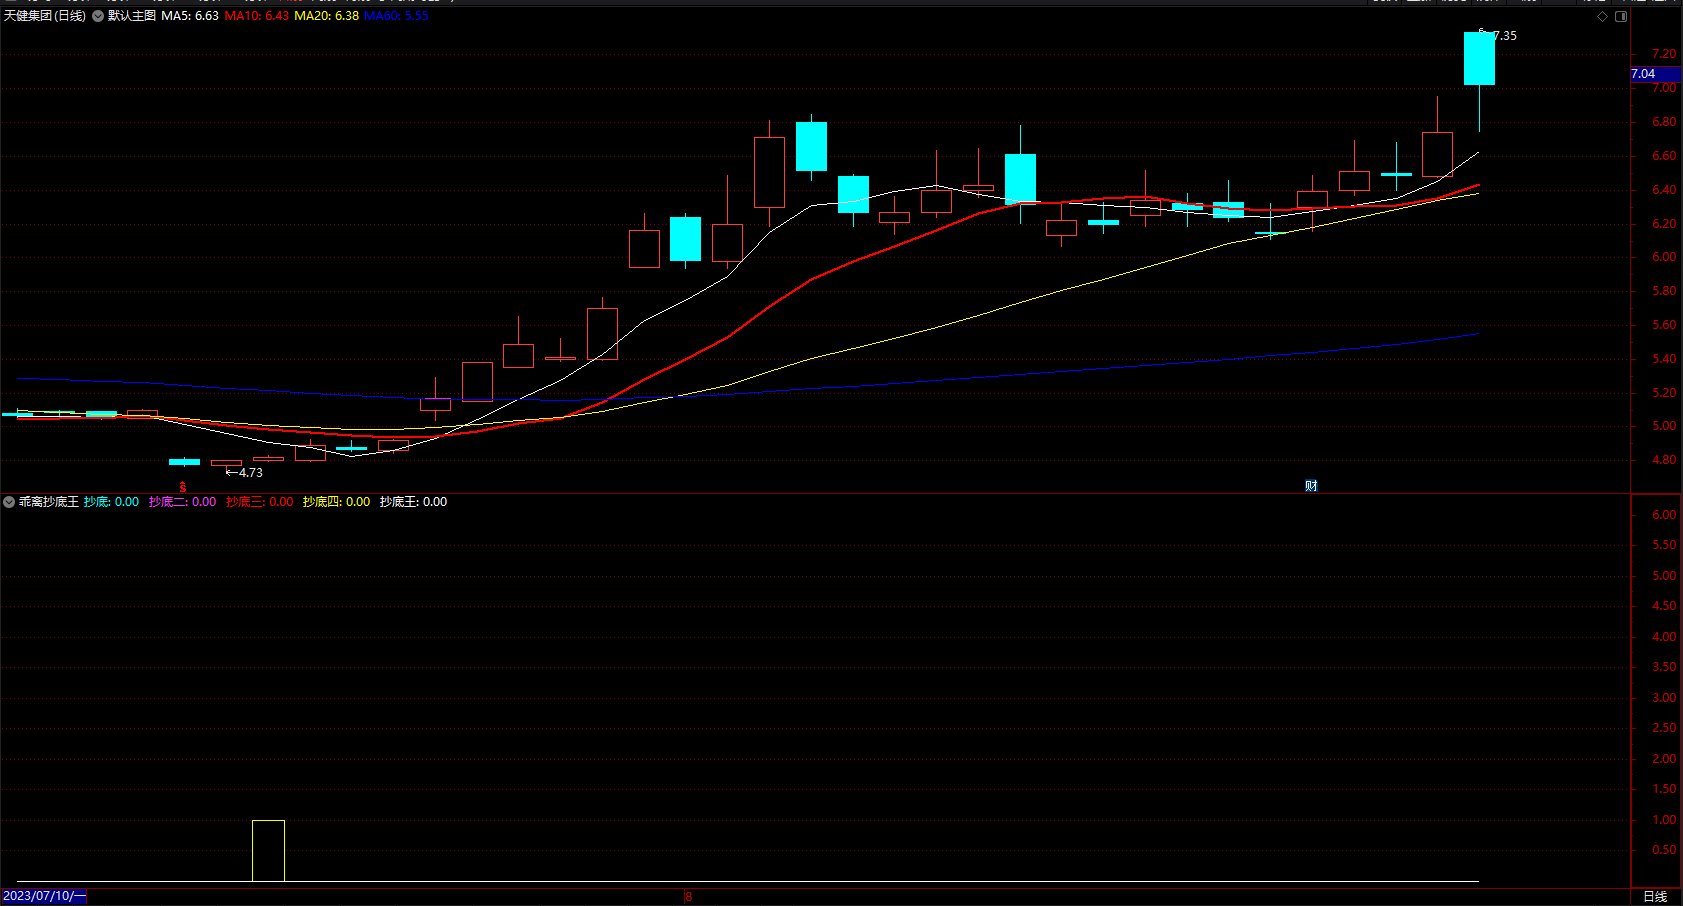This screenshot has width=1683, height=906.
Task: Click the 抄底三: 0.00 value label
Action: click(260, 502)
